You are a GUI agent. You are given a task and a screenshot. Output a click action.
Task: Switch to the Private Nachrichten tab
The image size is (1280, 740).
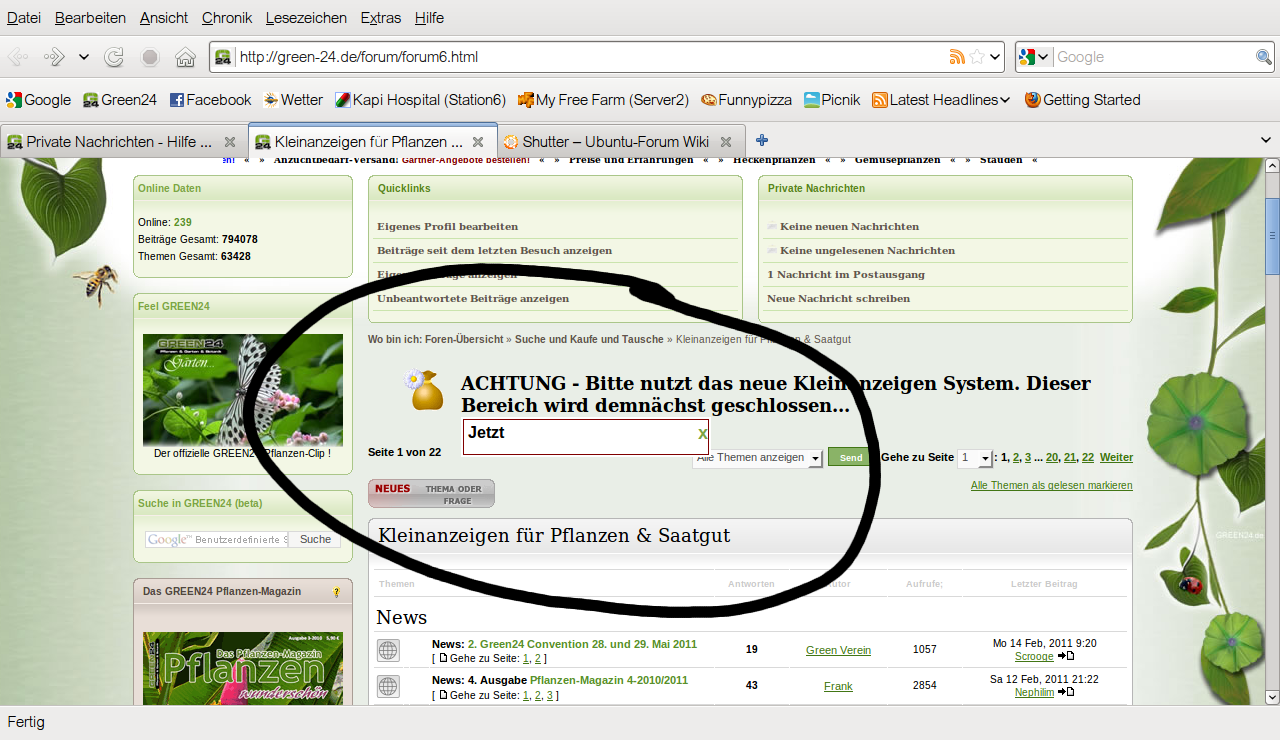click(118, 142)
